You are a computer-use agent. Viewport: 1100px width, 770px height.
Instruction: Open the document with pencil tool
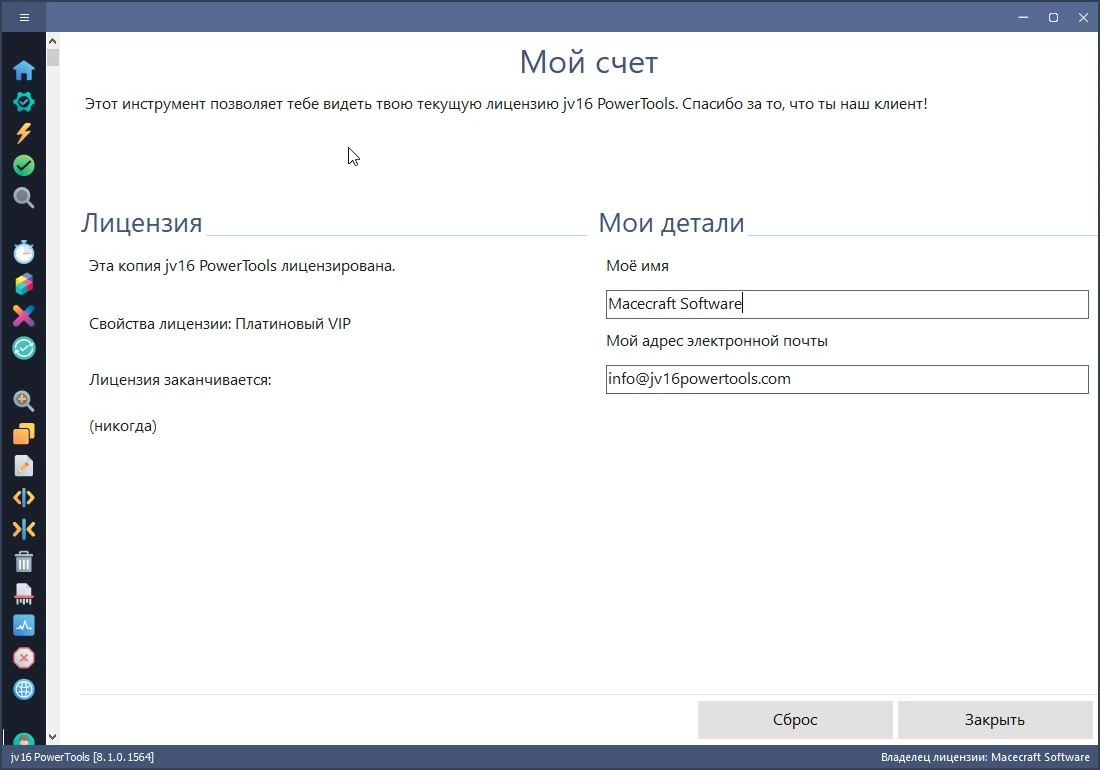click(24, 466)
